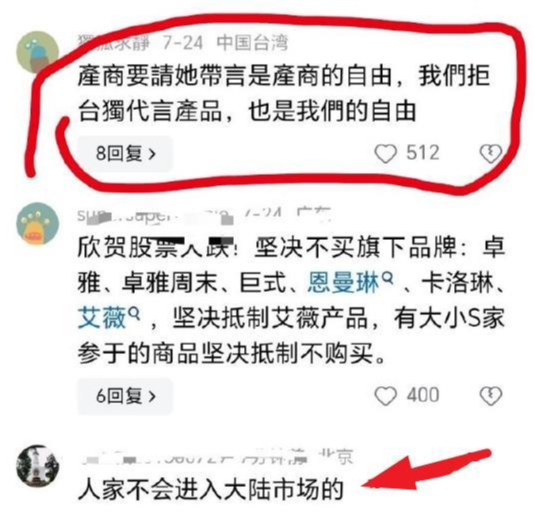Like the comment with 400 likes
Screen dimensions: 535x512
(386, 396)
